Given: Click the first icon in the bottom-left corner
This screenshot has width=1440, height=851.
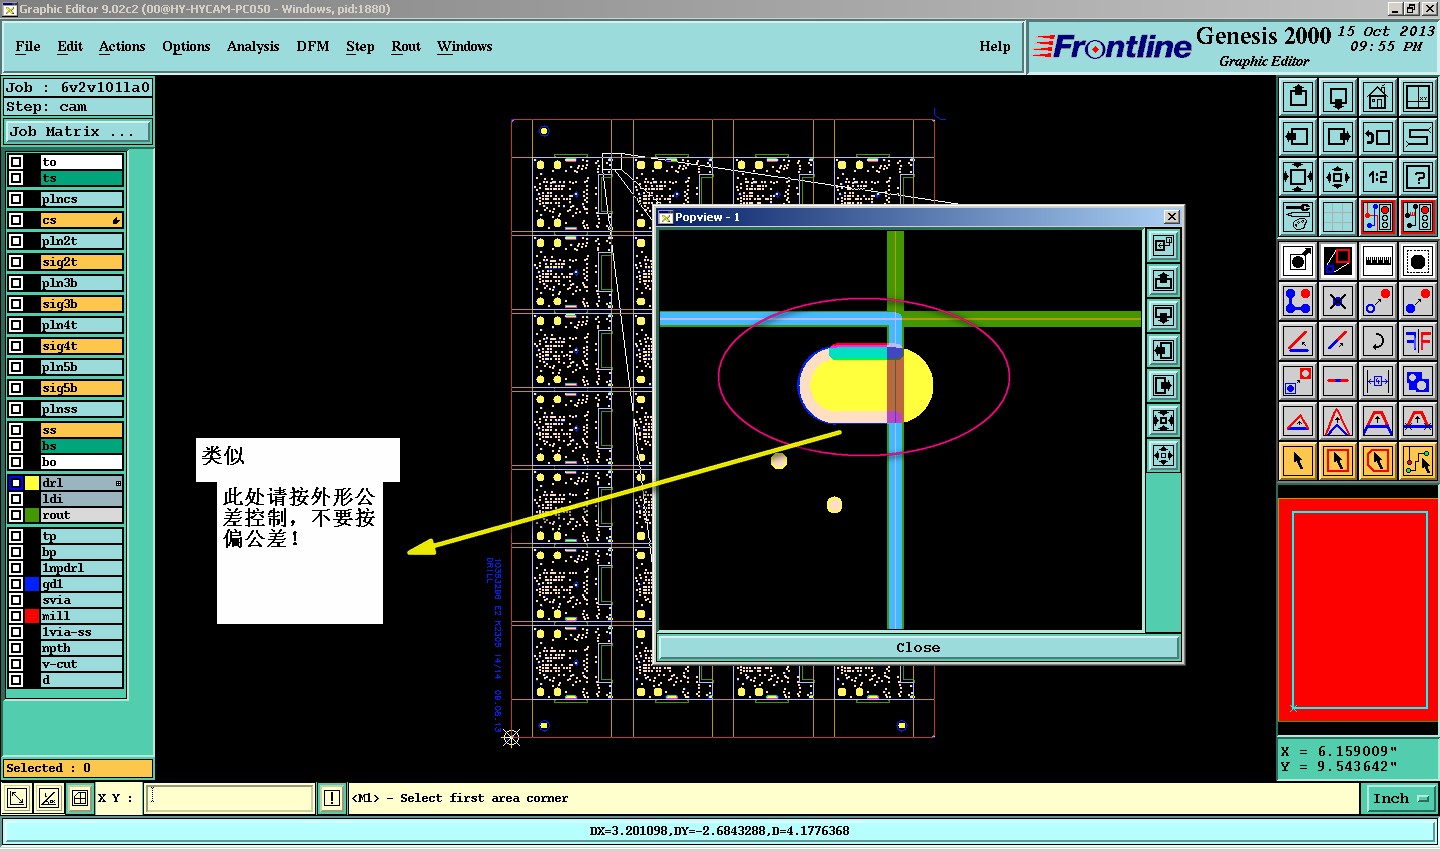Looking at the screenshot, I should click(x=17, y=798).
